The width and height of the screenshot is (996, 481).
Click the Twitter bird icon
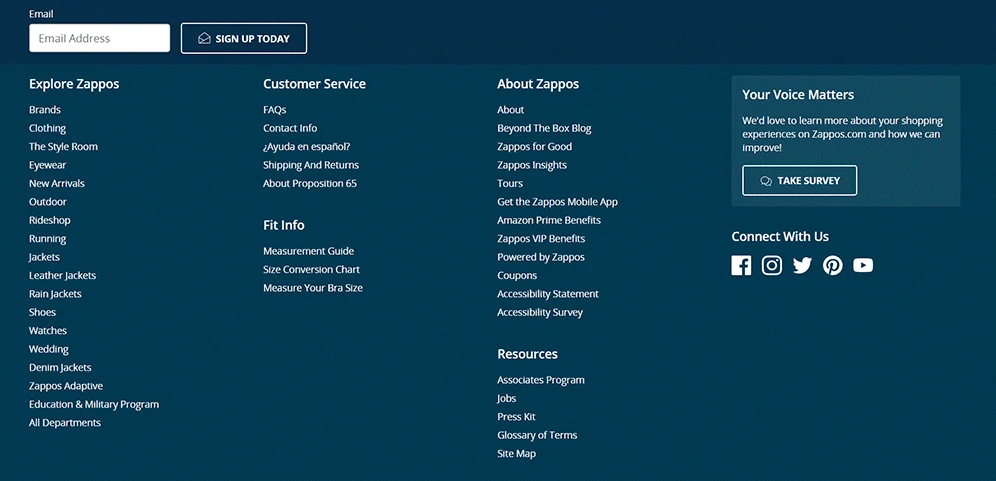tap(802, 265)
